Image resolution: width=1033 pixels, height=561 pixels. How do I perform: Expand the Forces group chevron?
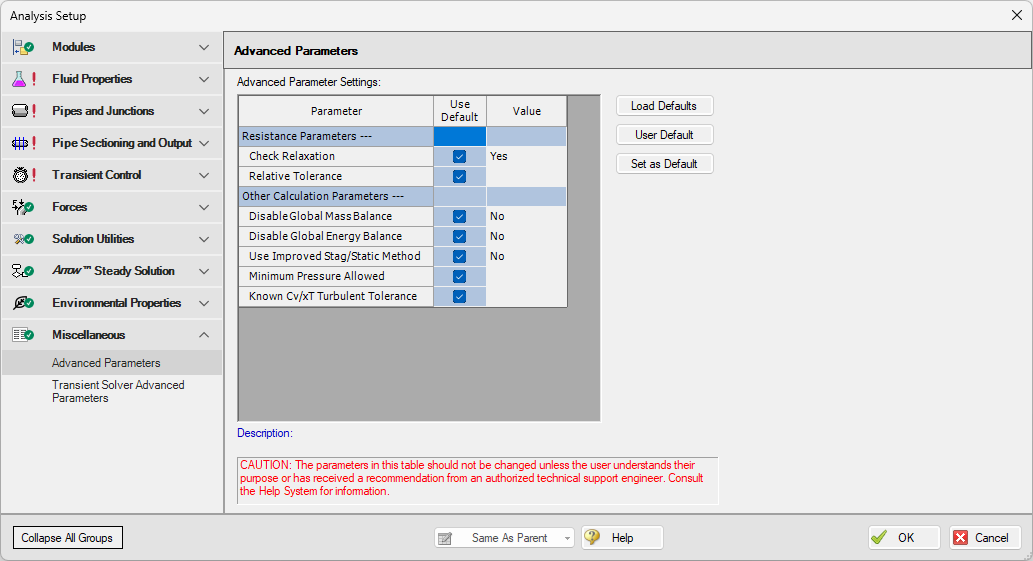(204, 207)
